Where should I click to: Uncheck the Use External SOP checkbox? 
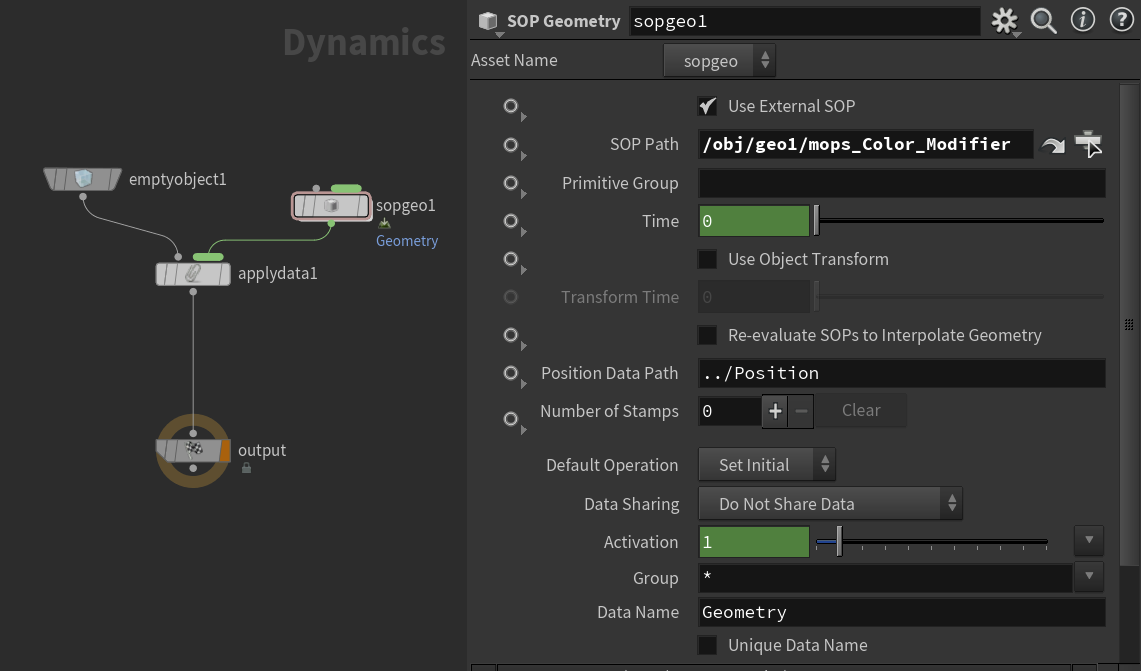(x=707, y=106)
